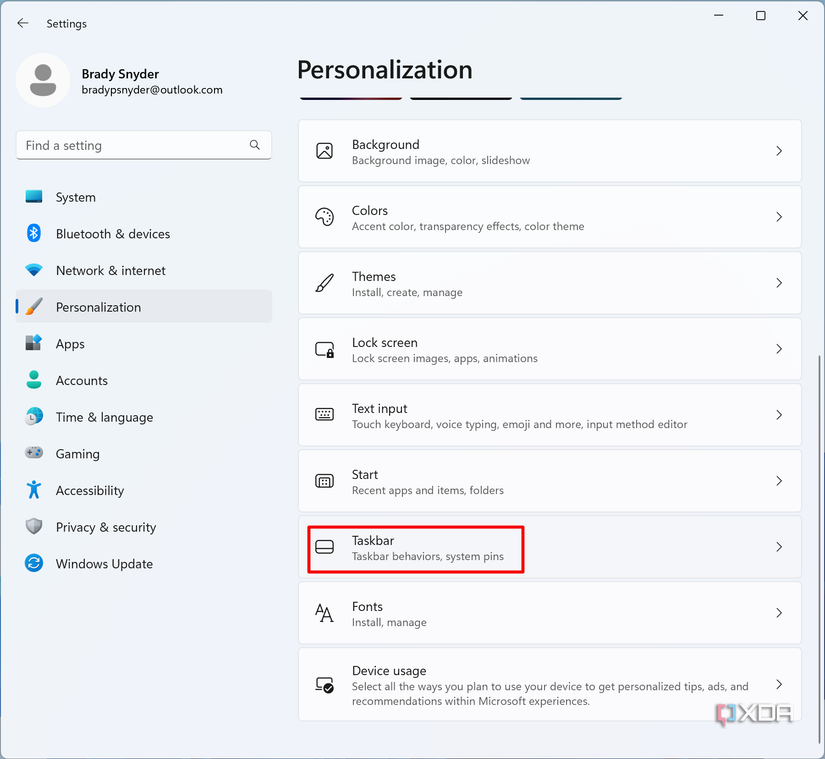Click the search magnifier icon

point(255,145)
